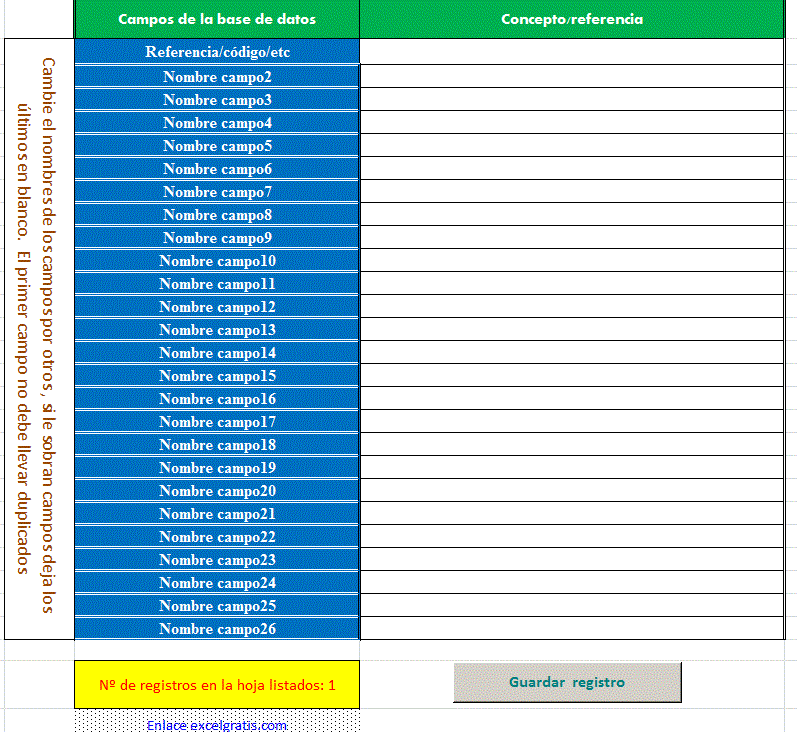Click the input cell beside Nombre campo25

(572, 605)
